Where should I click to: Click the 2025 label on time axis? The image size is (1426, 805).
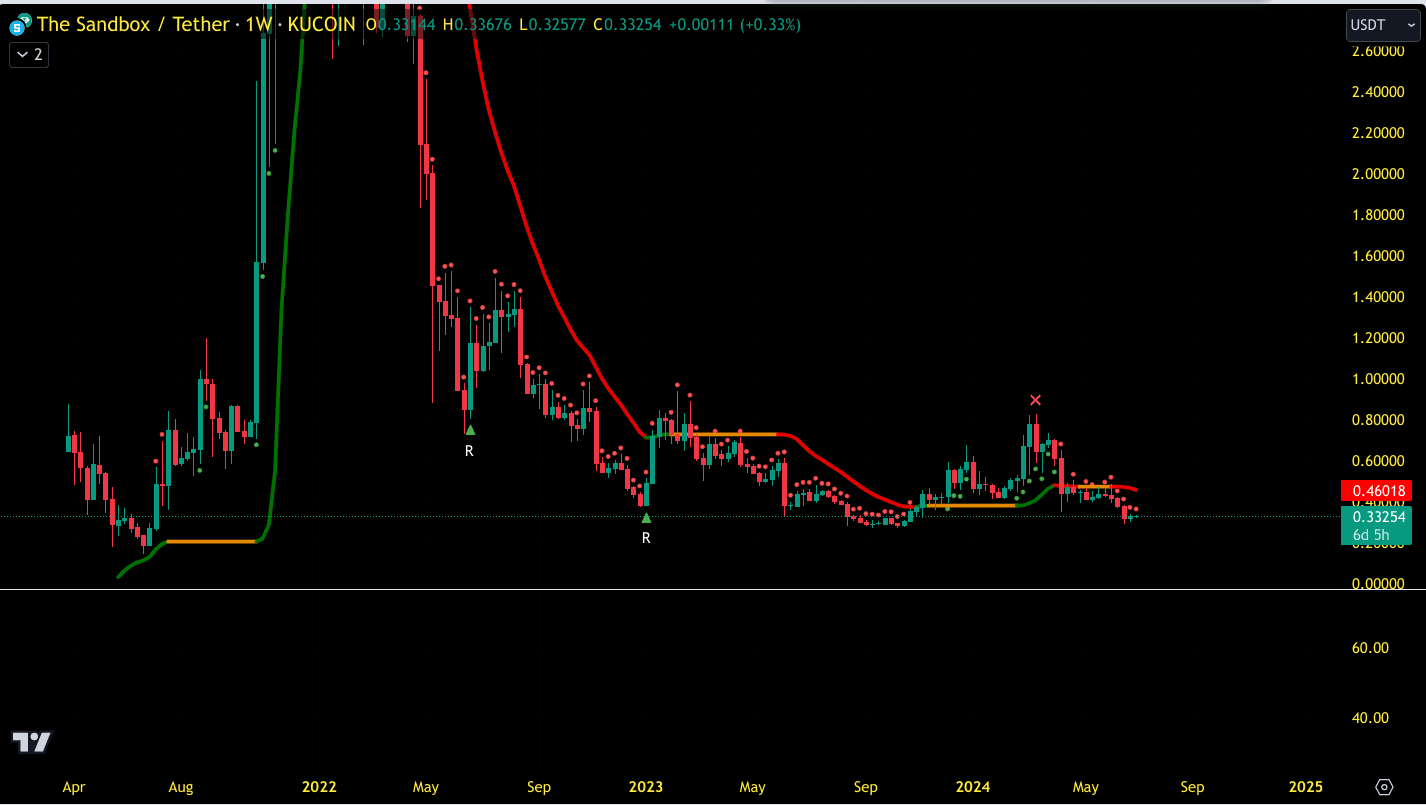click(x=1305, y=787)
